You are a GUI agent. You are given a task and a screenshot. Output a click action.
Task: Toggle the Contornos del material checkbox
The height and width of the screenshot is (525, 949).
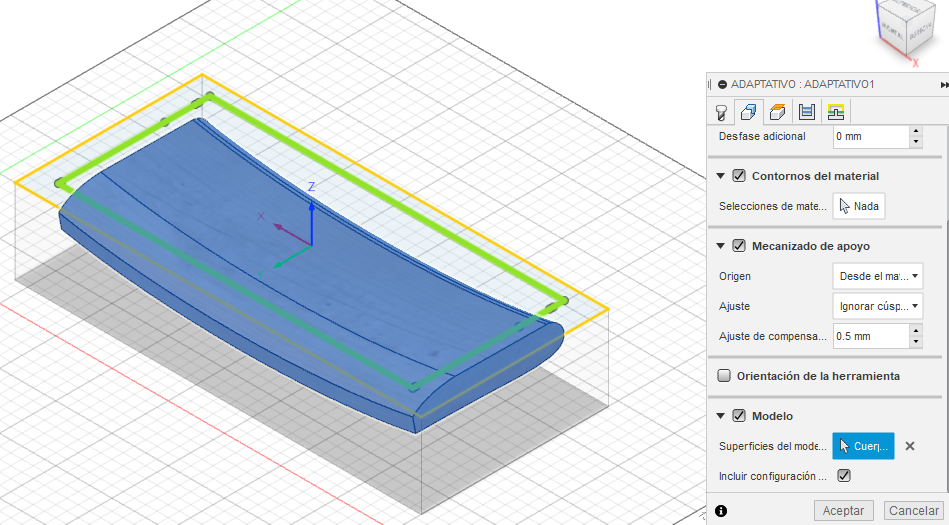(740, 176)
